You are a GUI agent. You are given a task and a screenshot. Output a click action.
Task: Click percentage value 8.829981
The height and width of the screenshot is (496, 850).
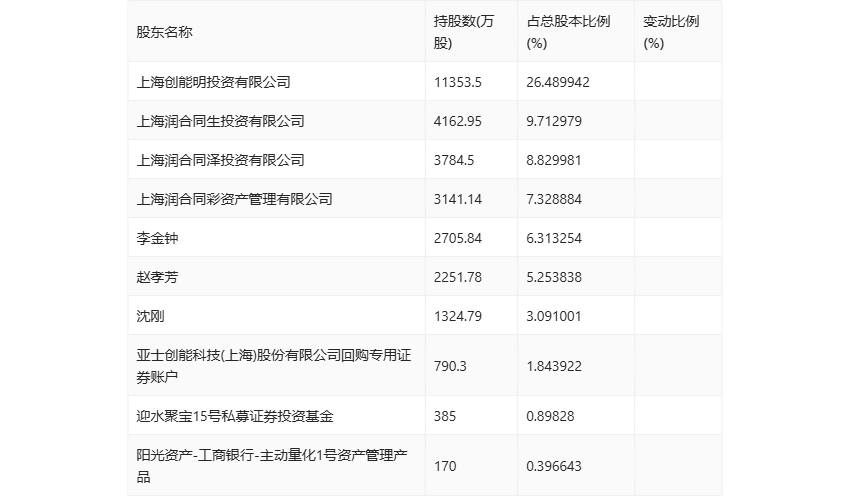tap(554, 160)
